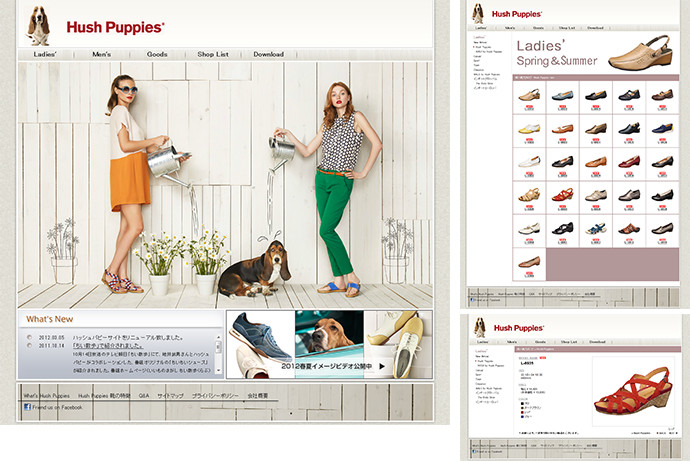
Task: Select the tan pump alone in the last catalog row
Action: tap(529, 264)
